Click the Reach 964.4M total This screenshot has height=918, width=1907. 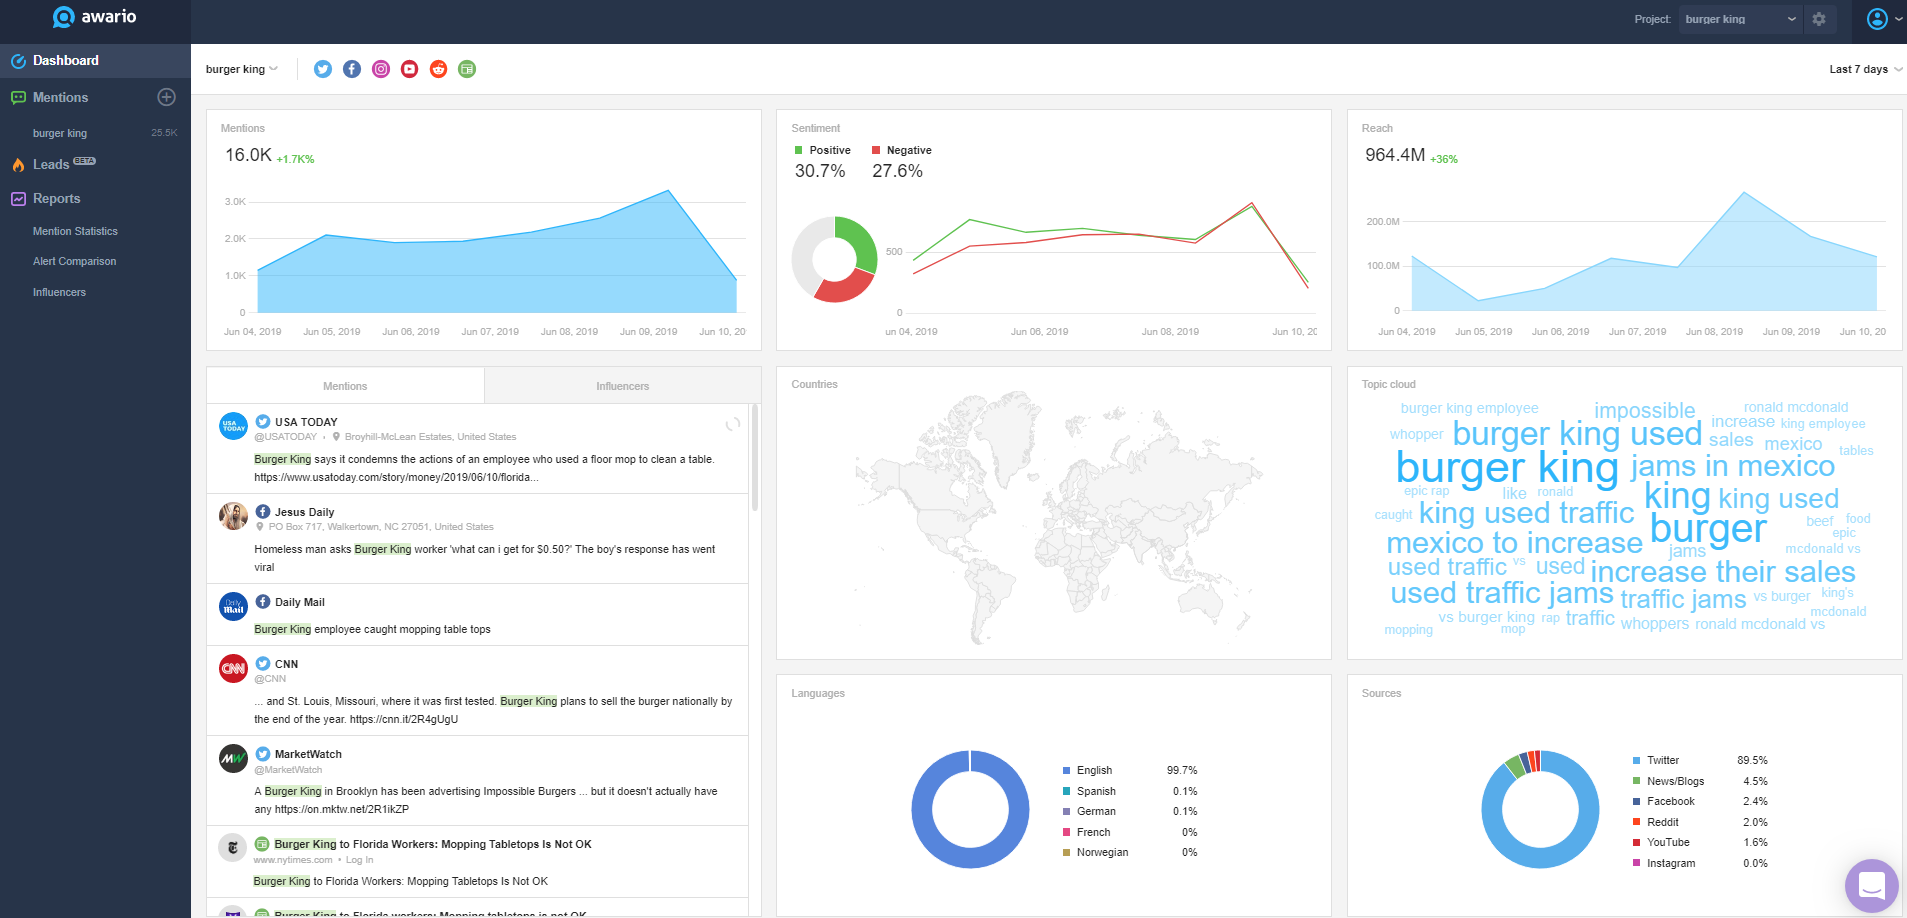pyautogui.click(x=1395, y=155)
